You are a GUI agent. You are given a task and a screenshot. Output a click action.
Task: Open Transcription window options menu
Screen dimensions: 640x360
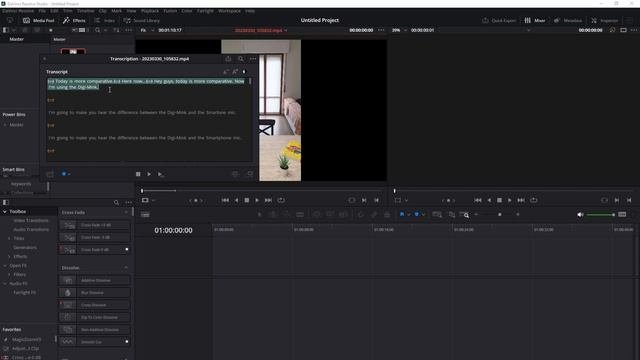(x=253, y=59)
